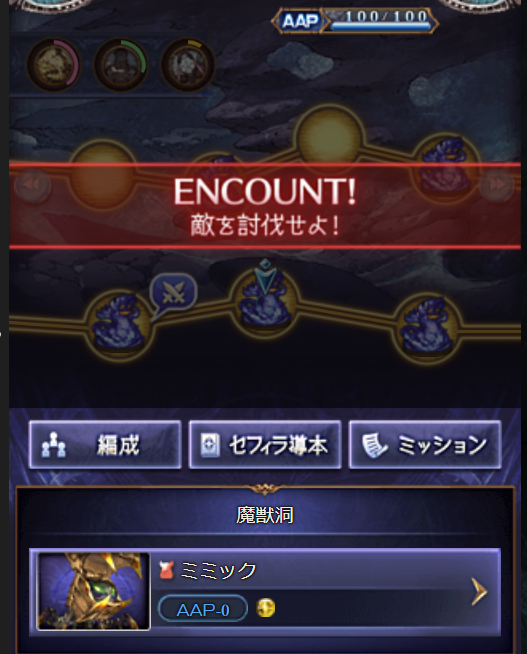Click the 魔獣洞 section header
527x654 pixels.
pyautogui.click(x=265, y=515)
